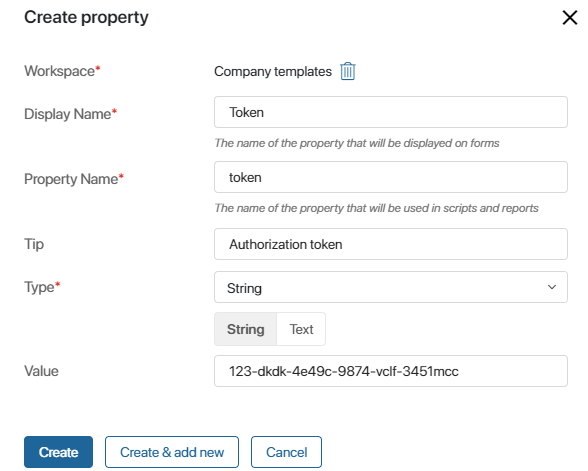The height and width of the screenshot is (471, 588).
Task: Click the Company templates workspace text
Action: 273,71
